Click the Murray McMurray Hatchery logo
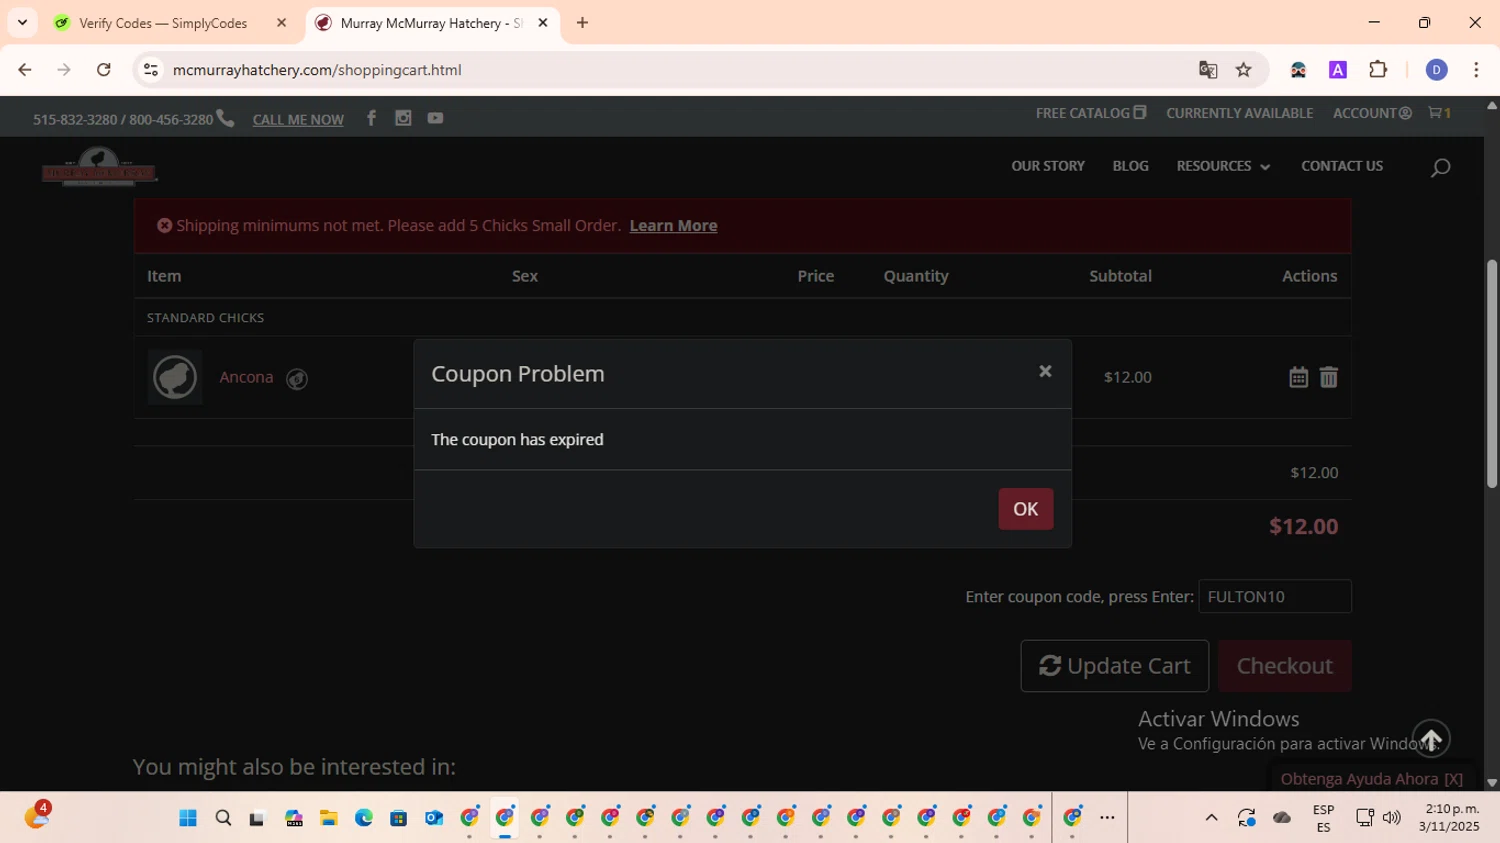1500x843 pixels. tap(99, 166)
